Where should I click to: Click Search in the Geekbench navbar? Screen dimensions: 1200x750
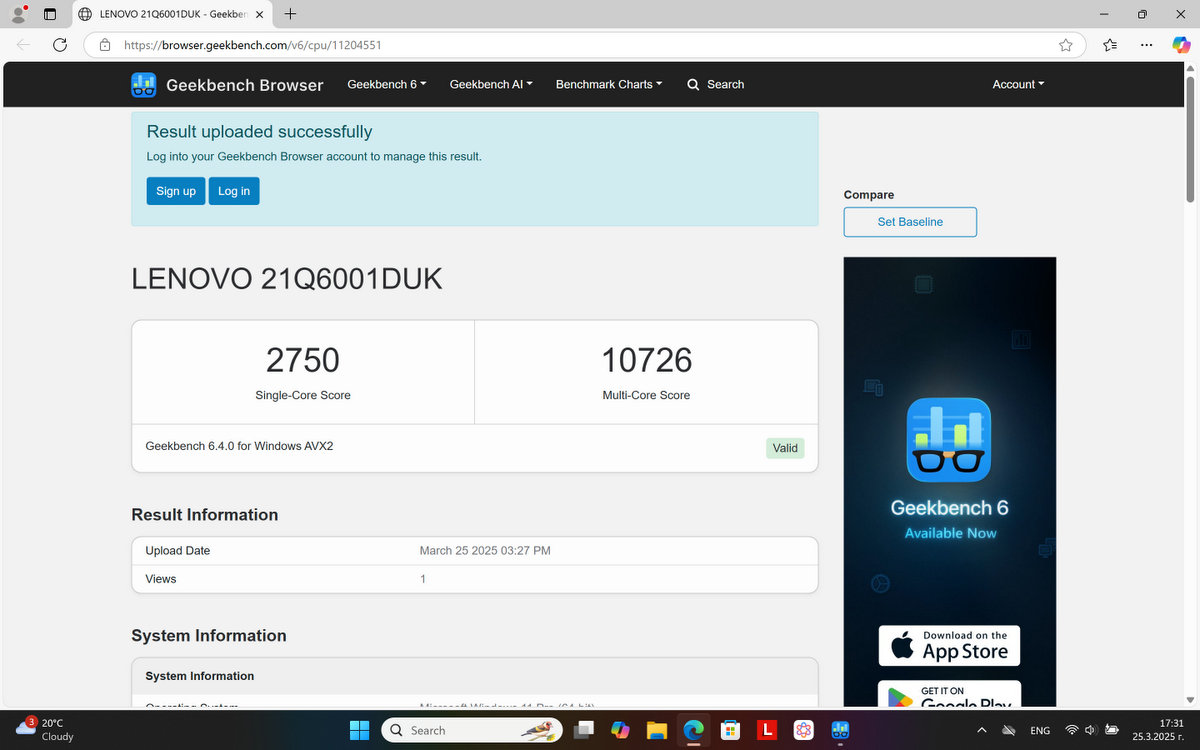click(x=715, y=85)
